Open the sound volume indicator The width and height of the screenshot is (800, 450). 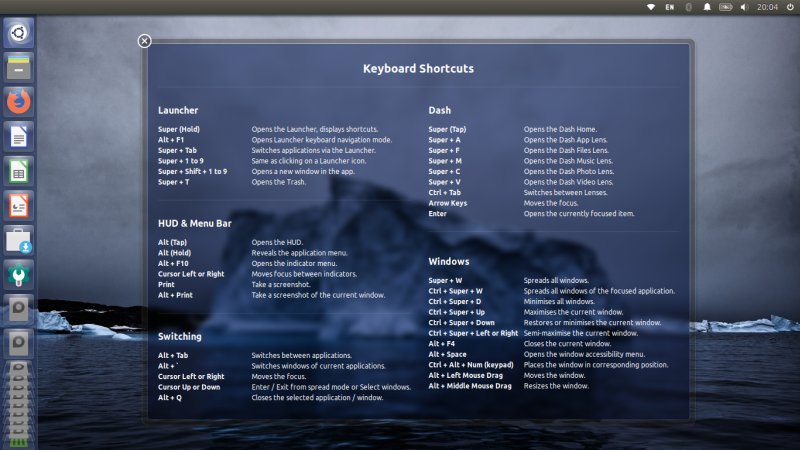(746, 7)
